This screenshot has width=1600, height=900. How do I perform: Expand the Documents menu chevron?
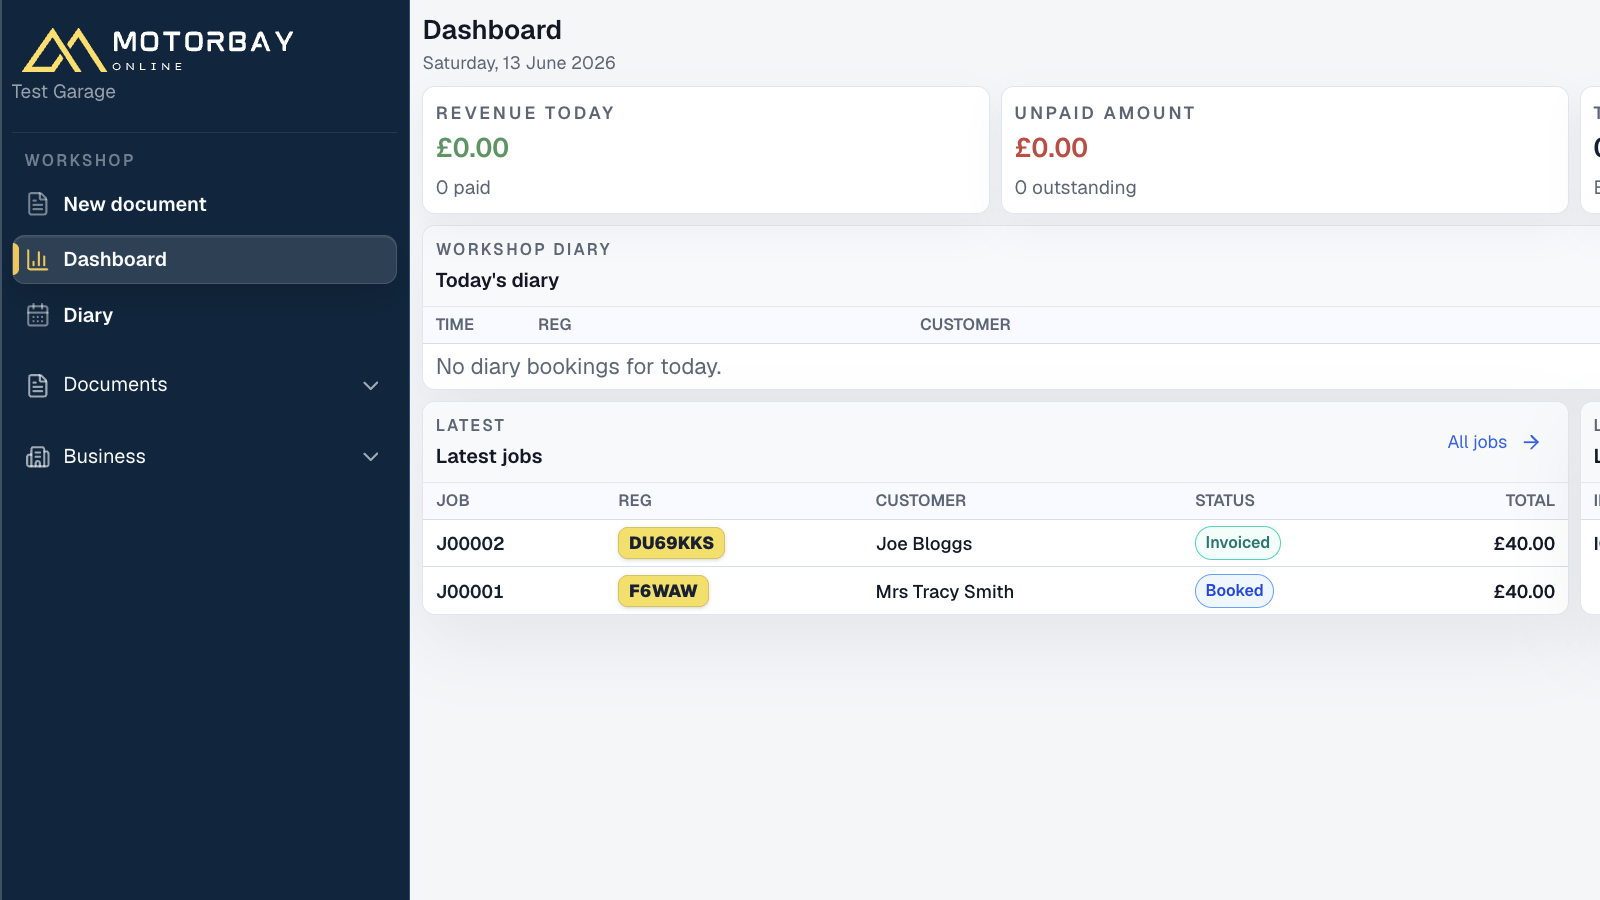pos(371,385)
